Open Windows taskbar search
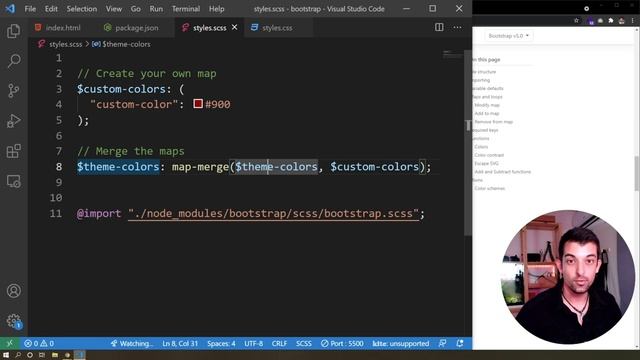The image size is (640, 360). click(x=18, y=355)
